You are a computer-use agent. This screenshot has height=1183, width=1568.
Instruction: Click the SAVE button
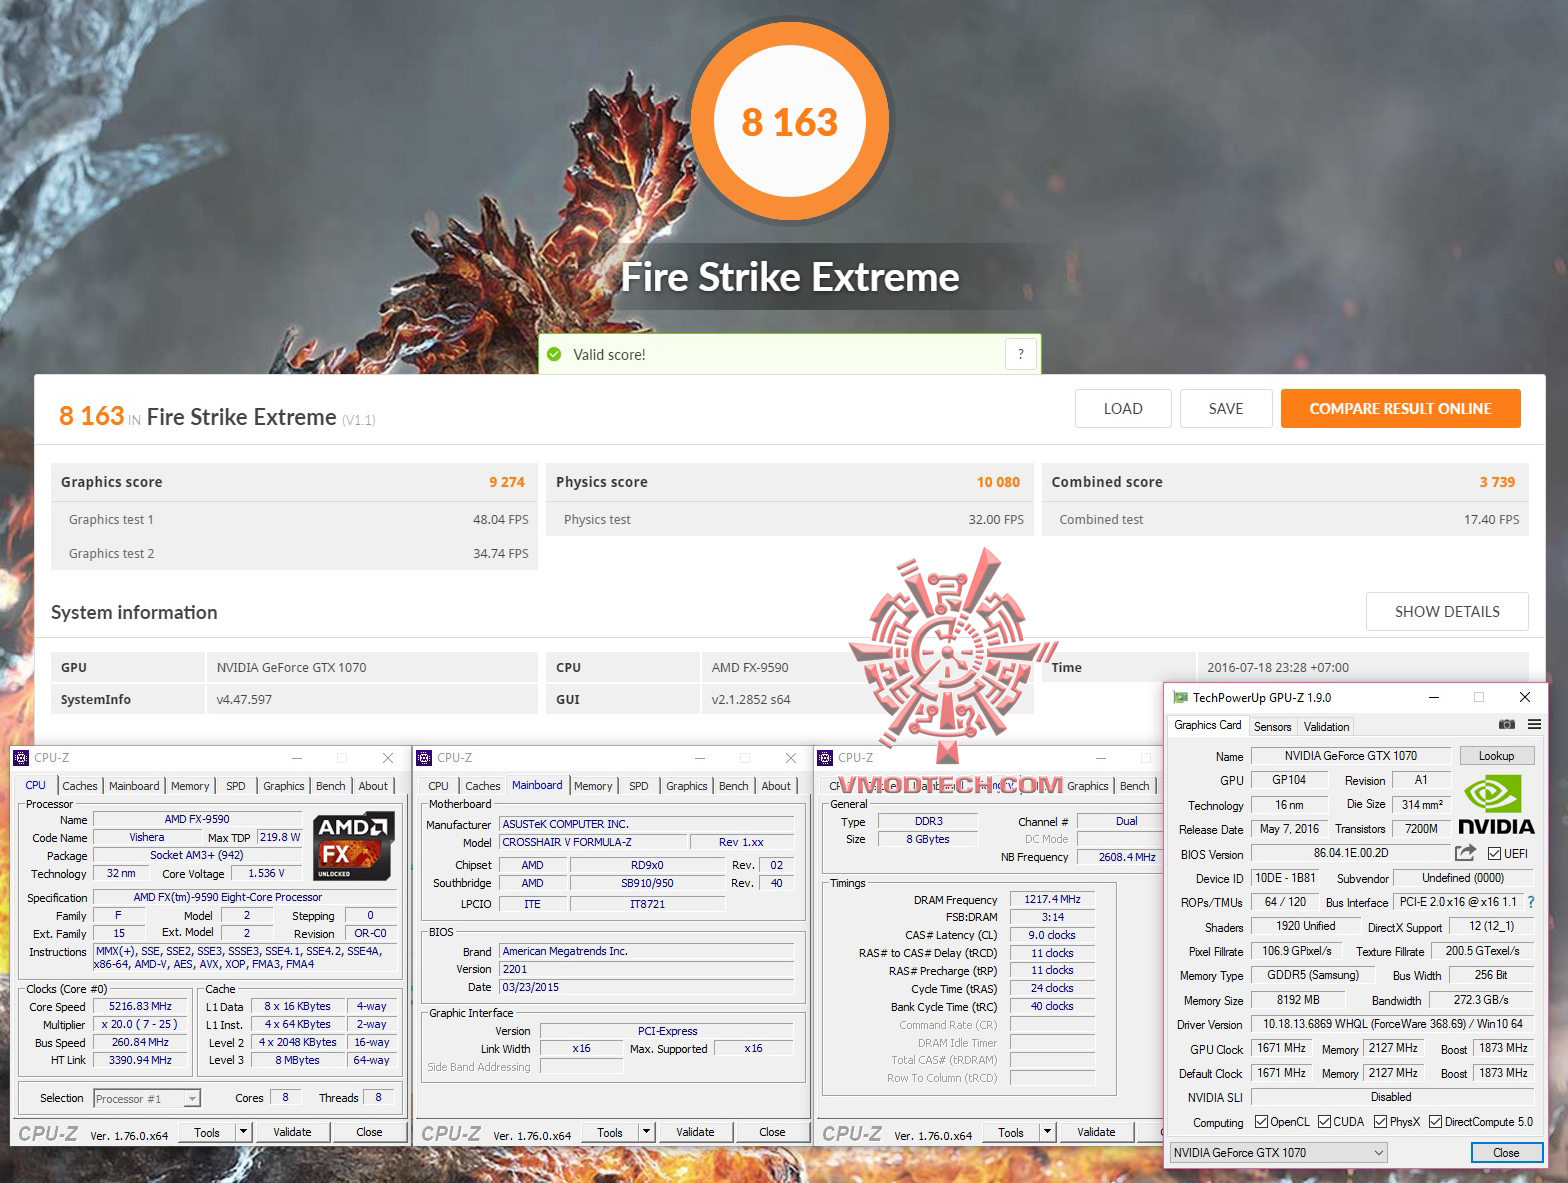1226,409
